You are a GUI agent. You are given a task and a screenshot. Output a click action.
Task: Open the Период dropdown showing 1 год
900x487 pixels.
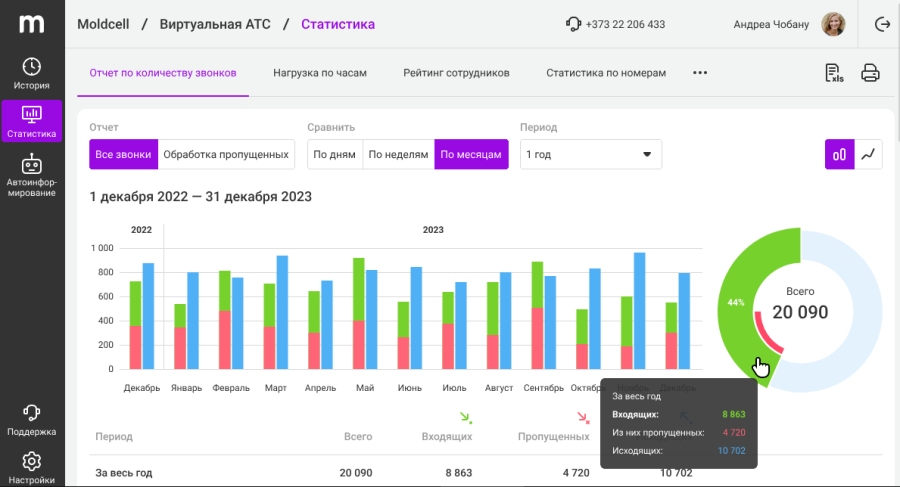tap(590, 155)
